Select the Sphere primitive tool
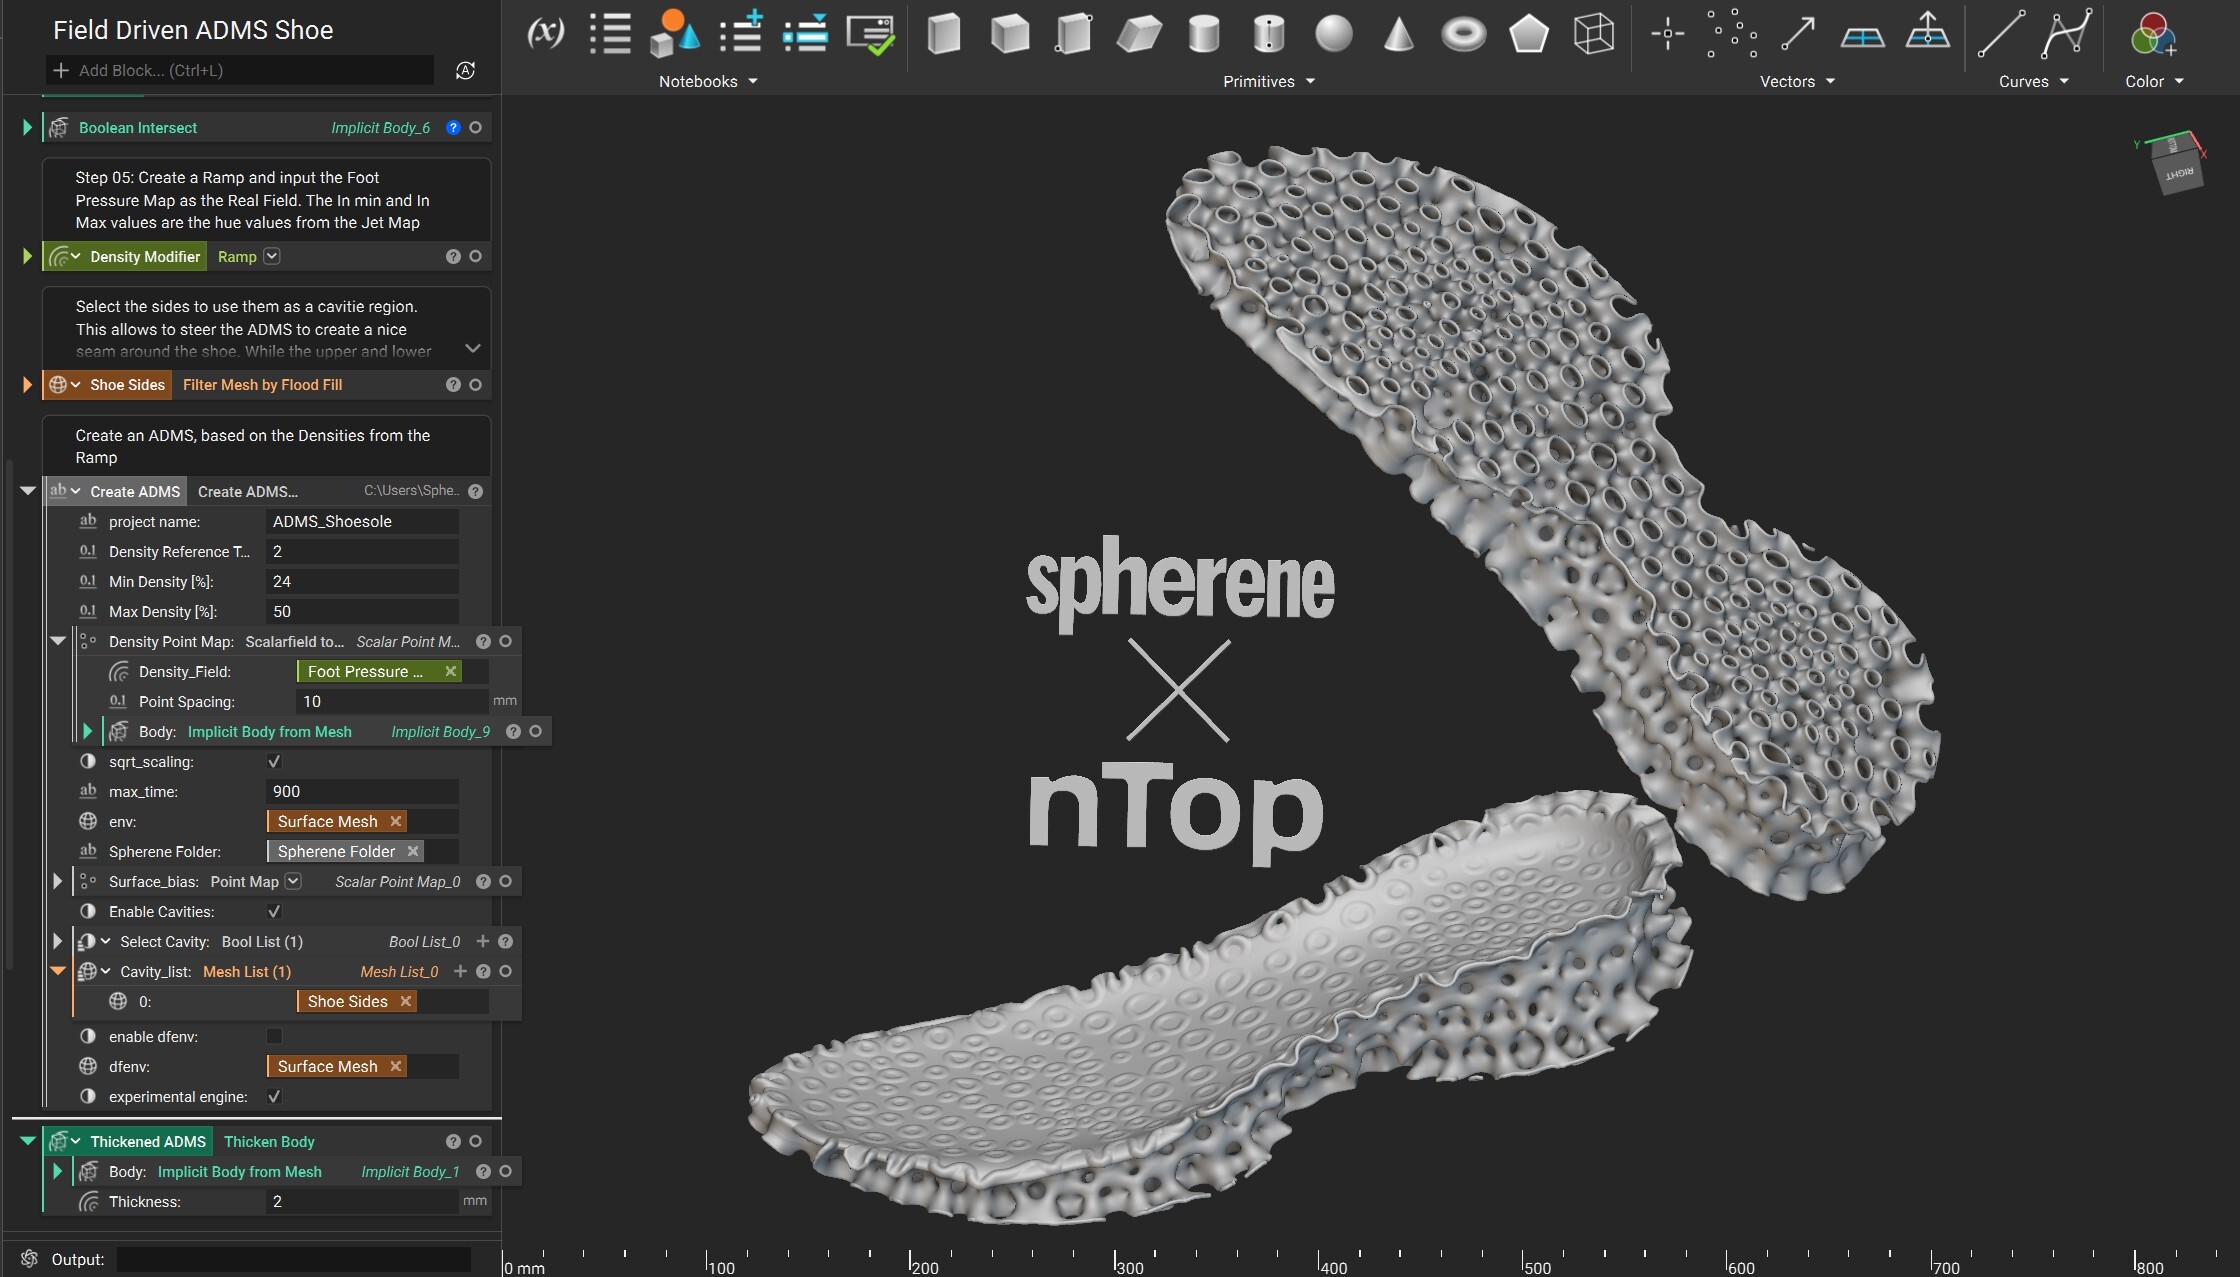The image size is (2240, 1277). point(1334,35)
